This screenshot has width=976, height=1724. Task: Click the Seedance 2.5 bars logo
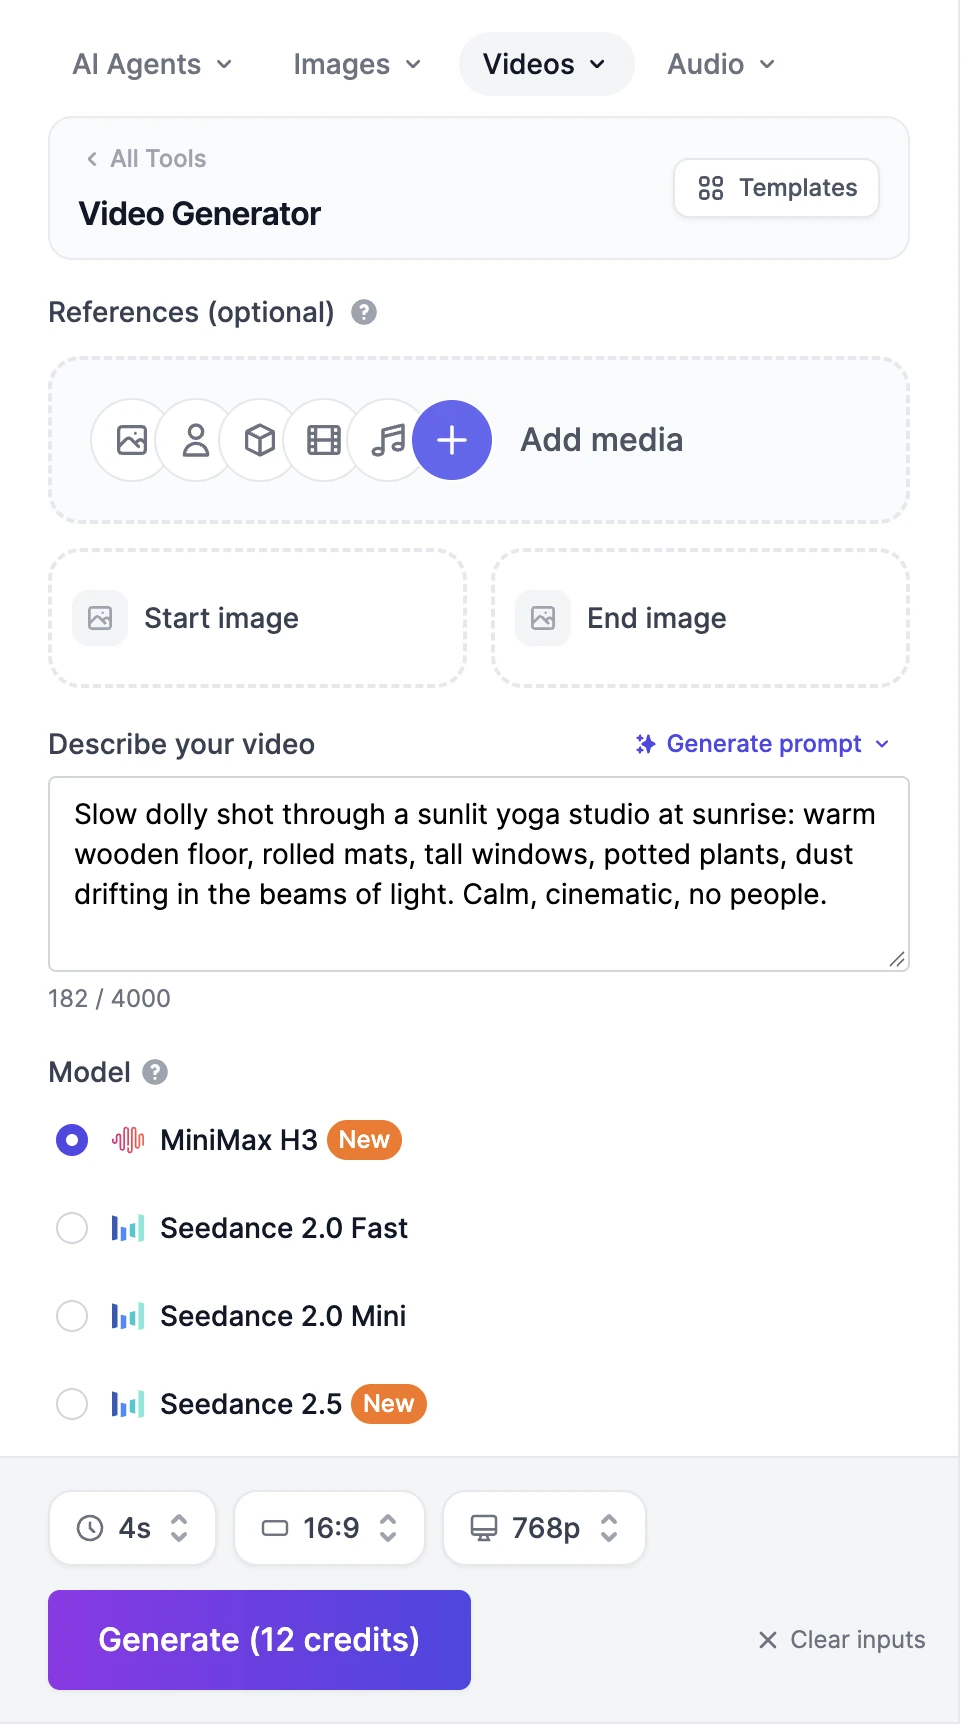128,1404
